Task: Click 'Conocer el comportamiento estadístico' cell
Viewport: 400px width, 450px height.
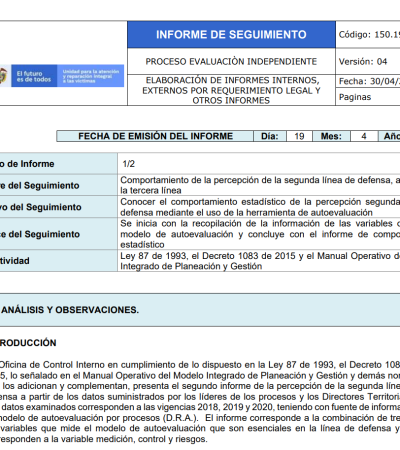Action: [259, 207]
